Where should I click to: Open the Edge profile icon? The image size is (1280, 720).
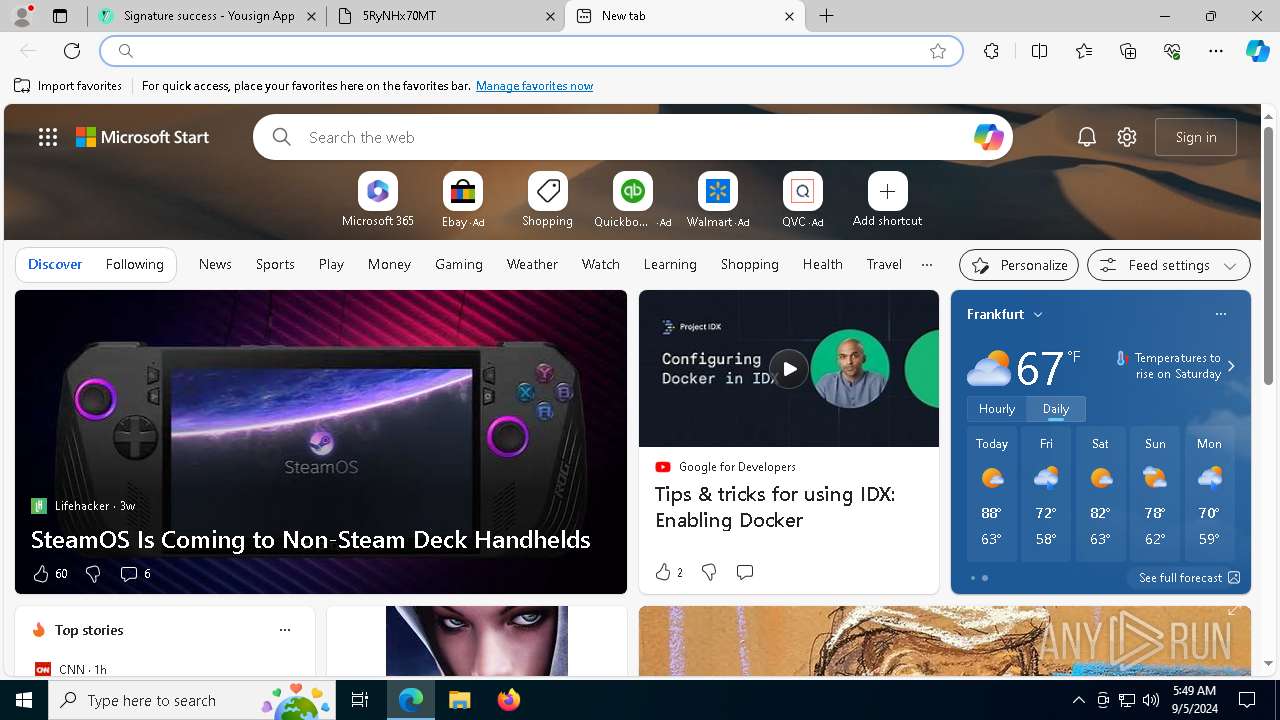click(22, 16)
